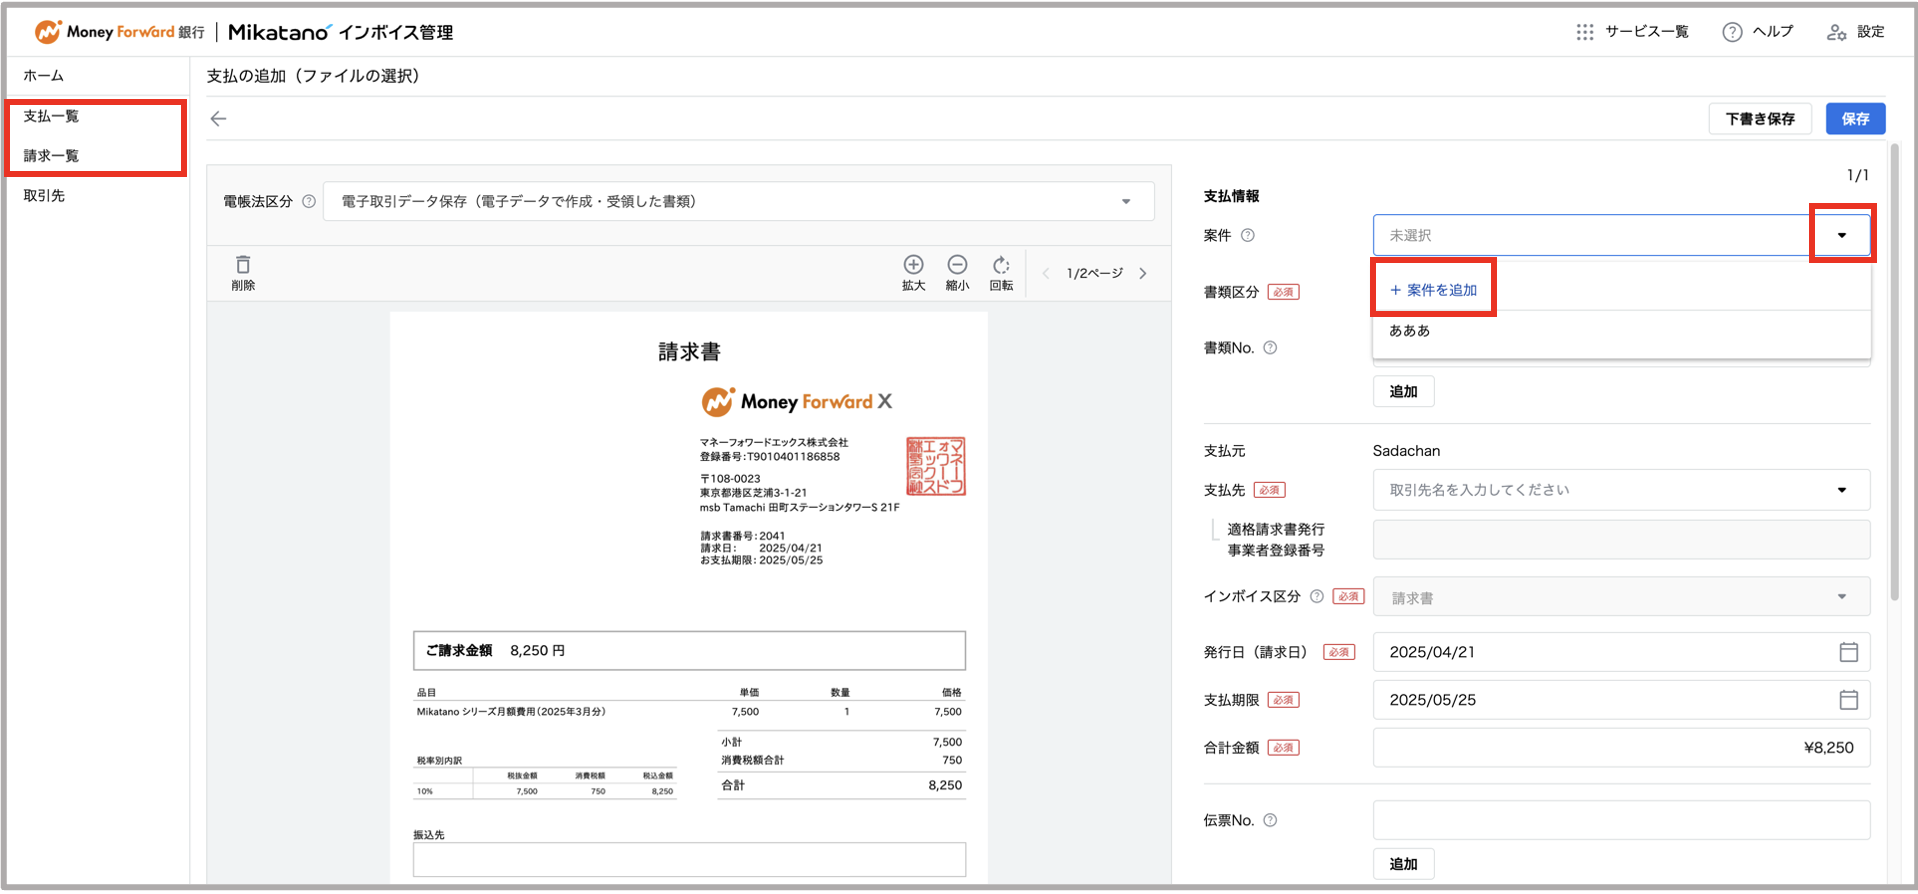Open the インボイス区分 dropdown
Viewport: 1918px width, 894px height.
1621,597
